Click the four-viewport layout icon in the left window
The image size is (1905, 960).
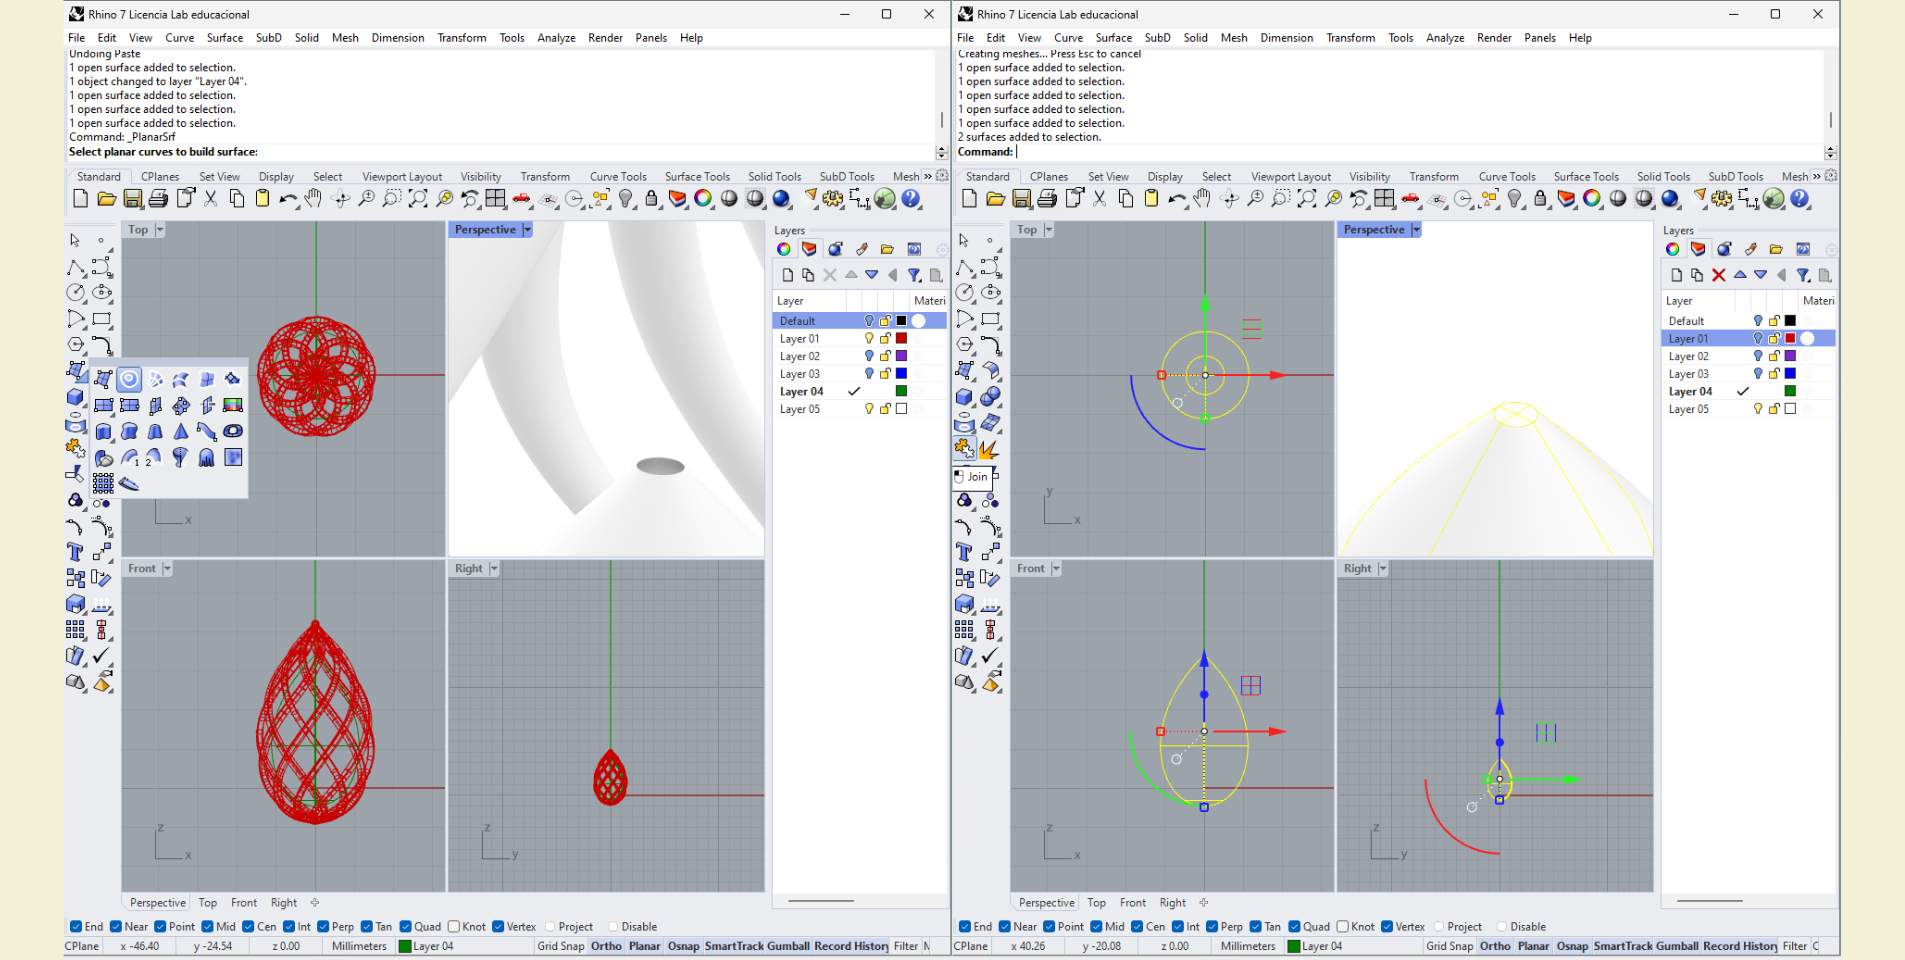(x=496, y=199)
